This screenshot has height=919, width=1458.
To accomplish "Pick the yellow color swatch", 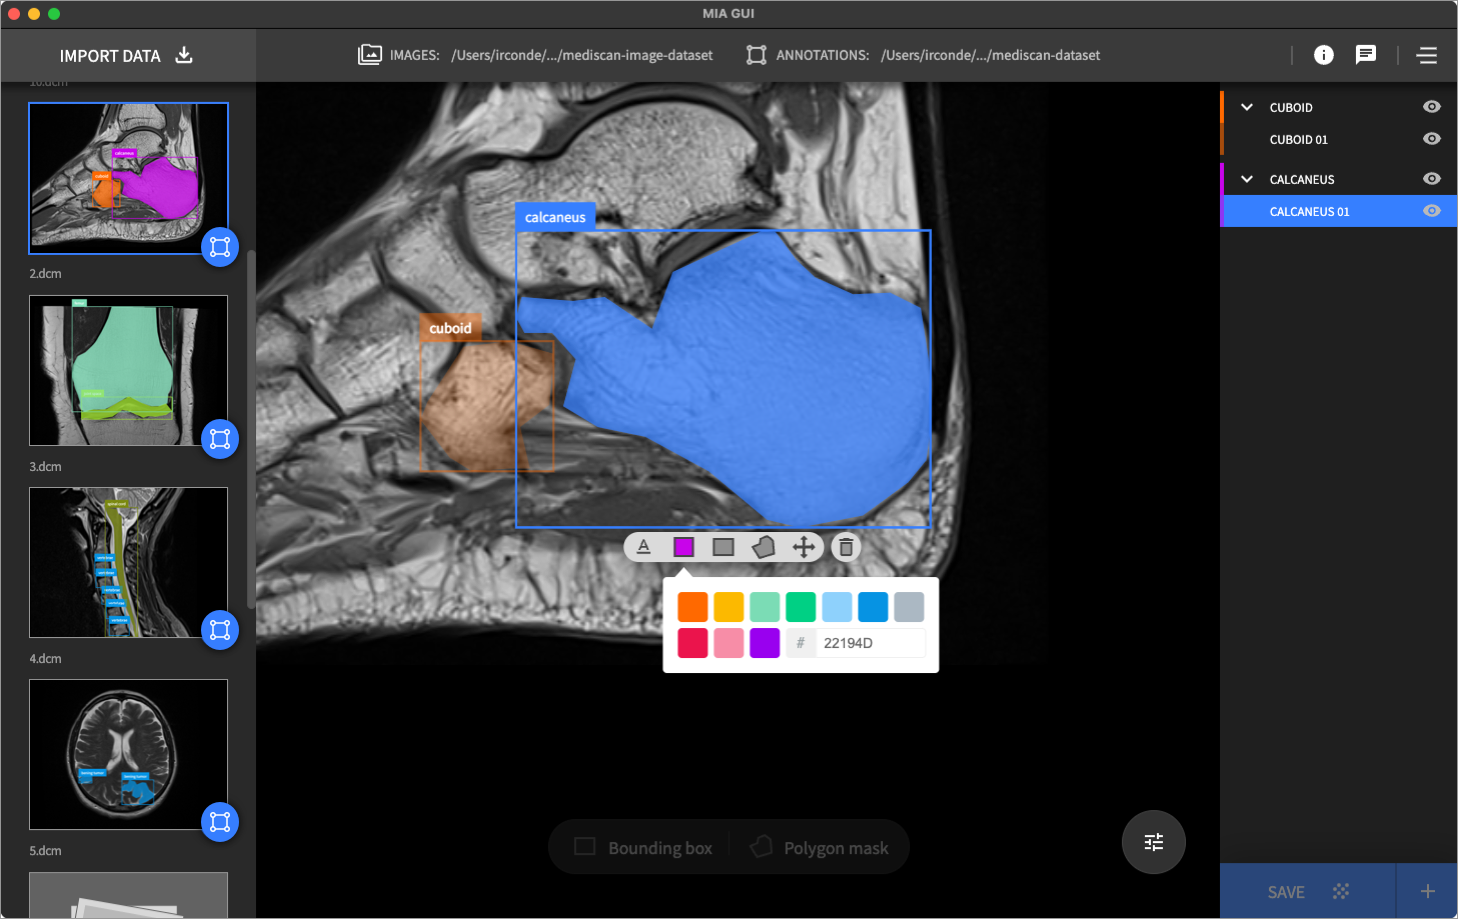I will pyautogui.click(x=729, y=607).
